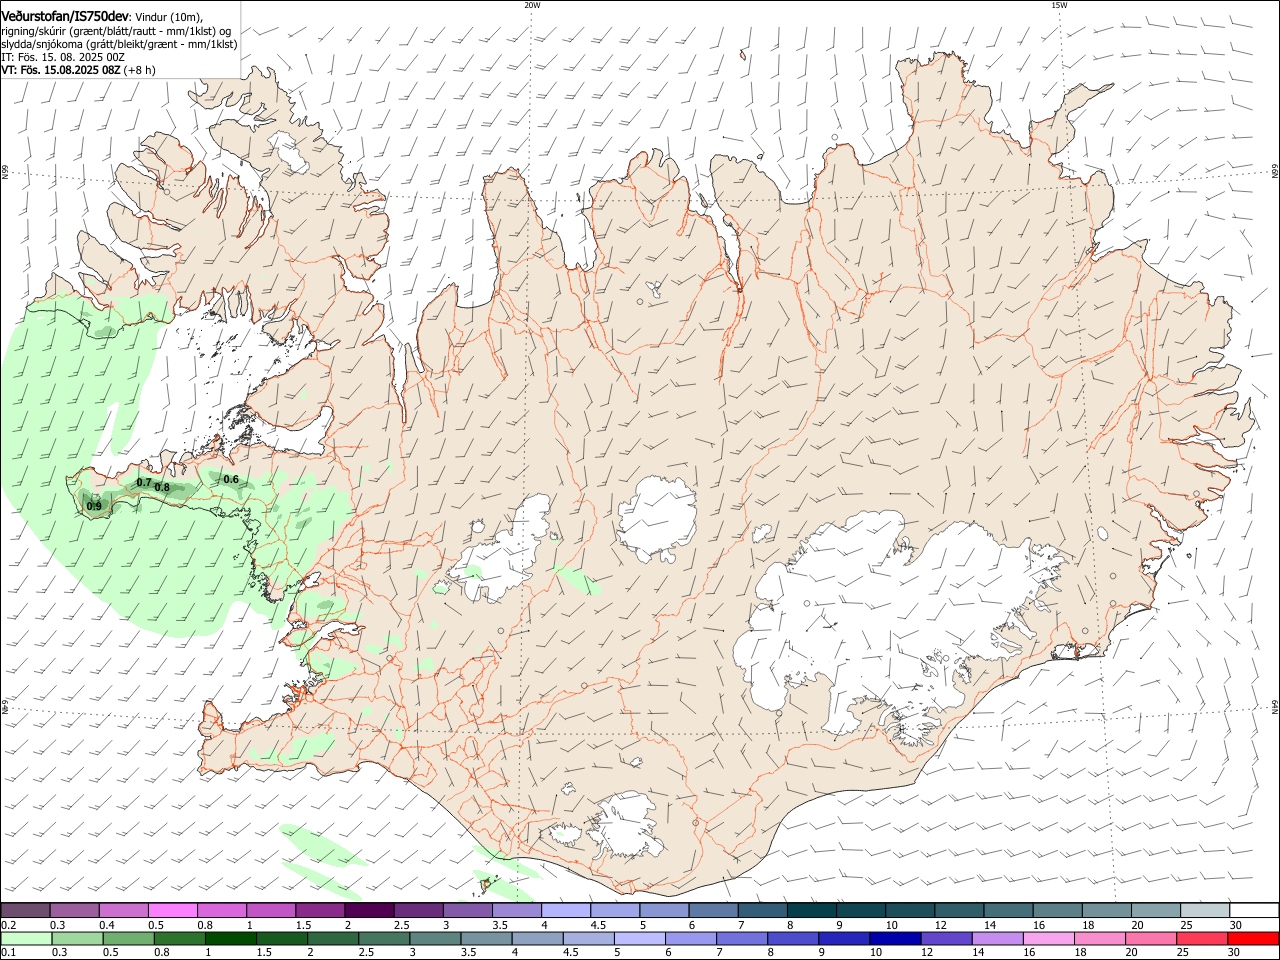Pick the pale green 0.1 rain legend swatch
1280x960 pixels.
pyautogui.click(x=25, y=938)
